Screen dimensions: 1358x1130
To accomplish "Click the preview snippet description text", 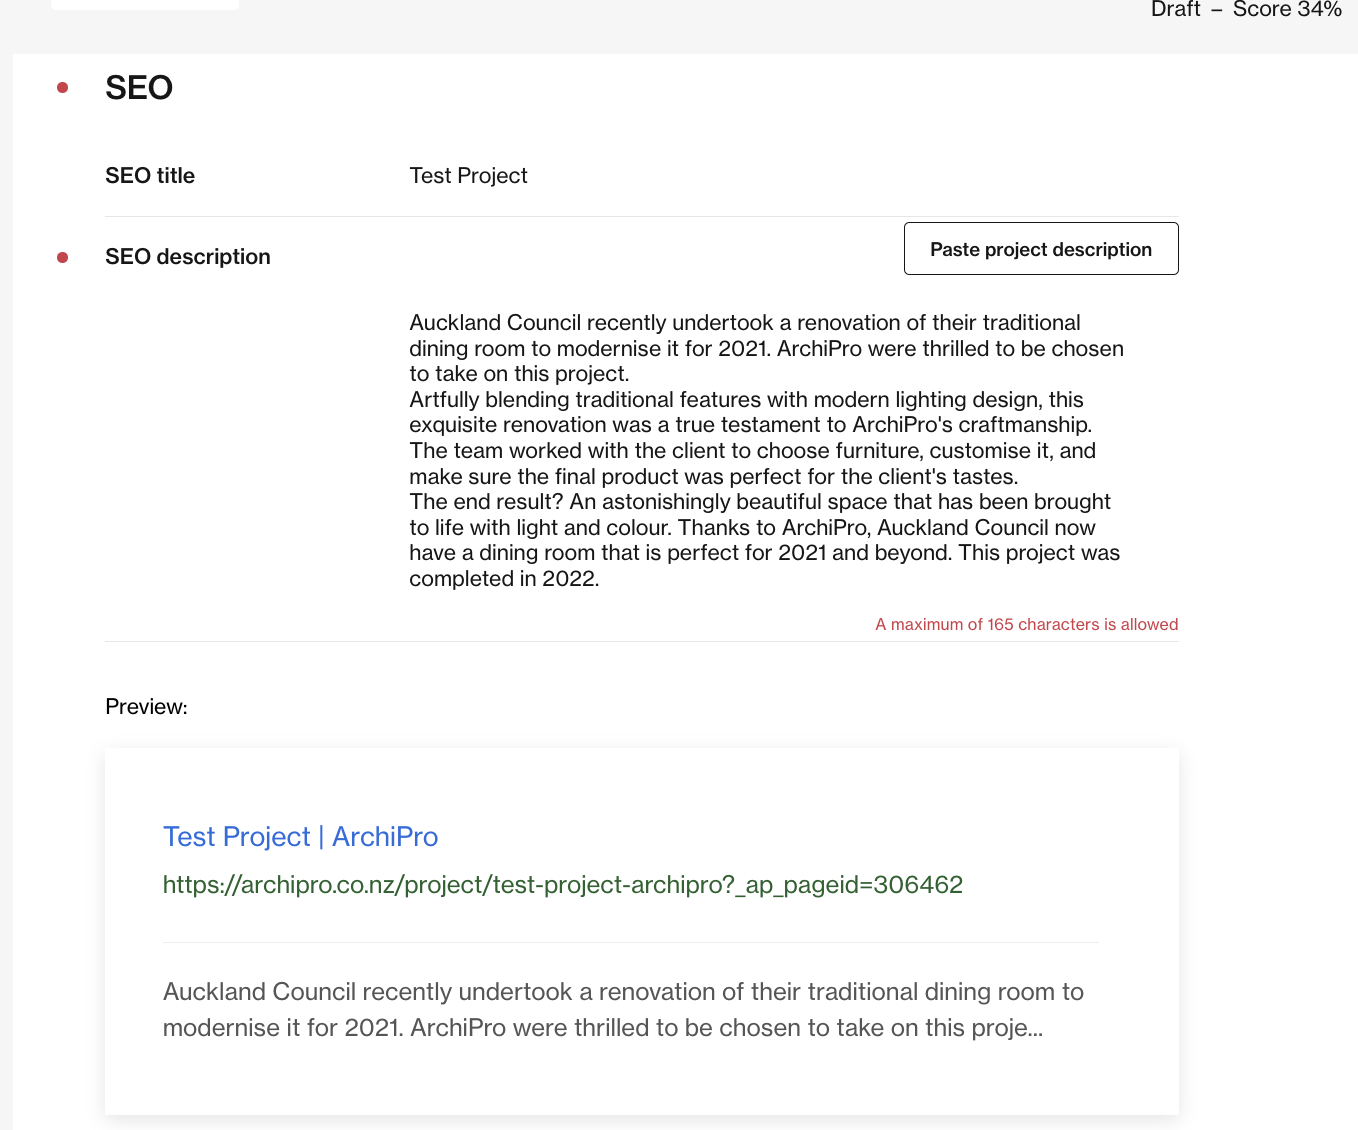I will pyautogui.click(x=623, y=1010).
